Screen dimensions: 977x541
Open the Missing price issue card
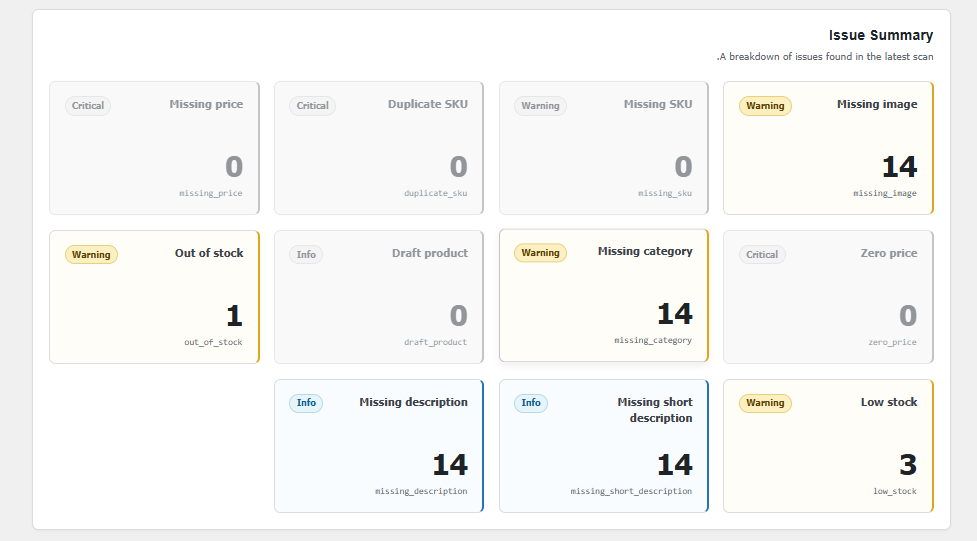pyautogui.click(x=155, y=148)
